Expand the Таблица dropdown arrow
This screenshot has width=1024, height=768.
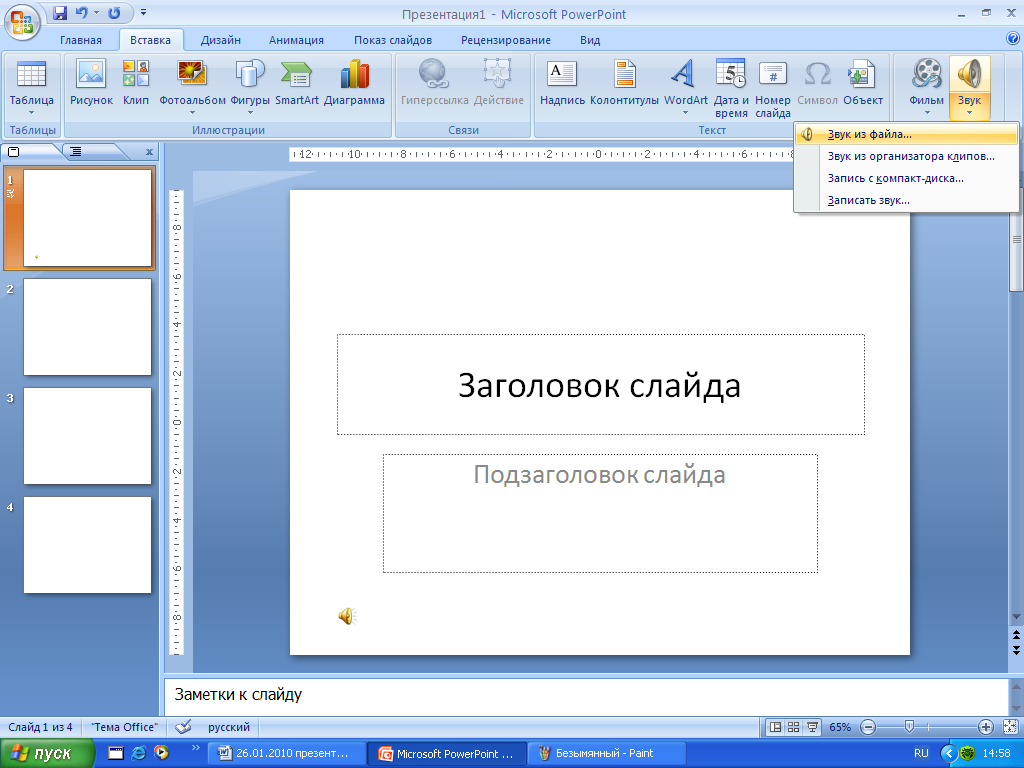coord(31,113)
